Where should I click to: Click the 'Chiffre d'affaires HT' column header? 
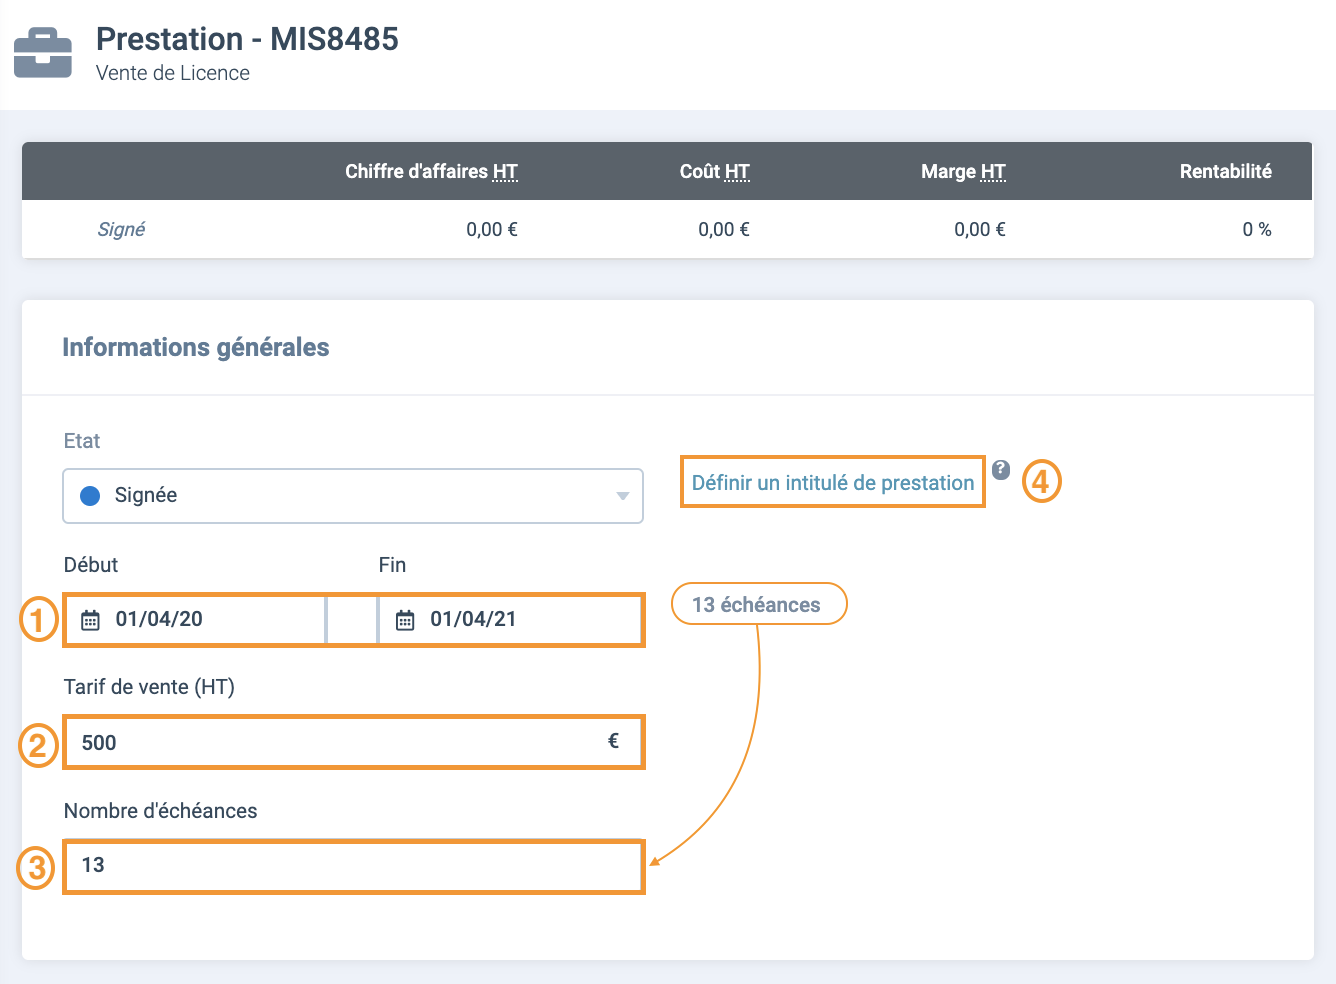[x=431, y=172]
